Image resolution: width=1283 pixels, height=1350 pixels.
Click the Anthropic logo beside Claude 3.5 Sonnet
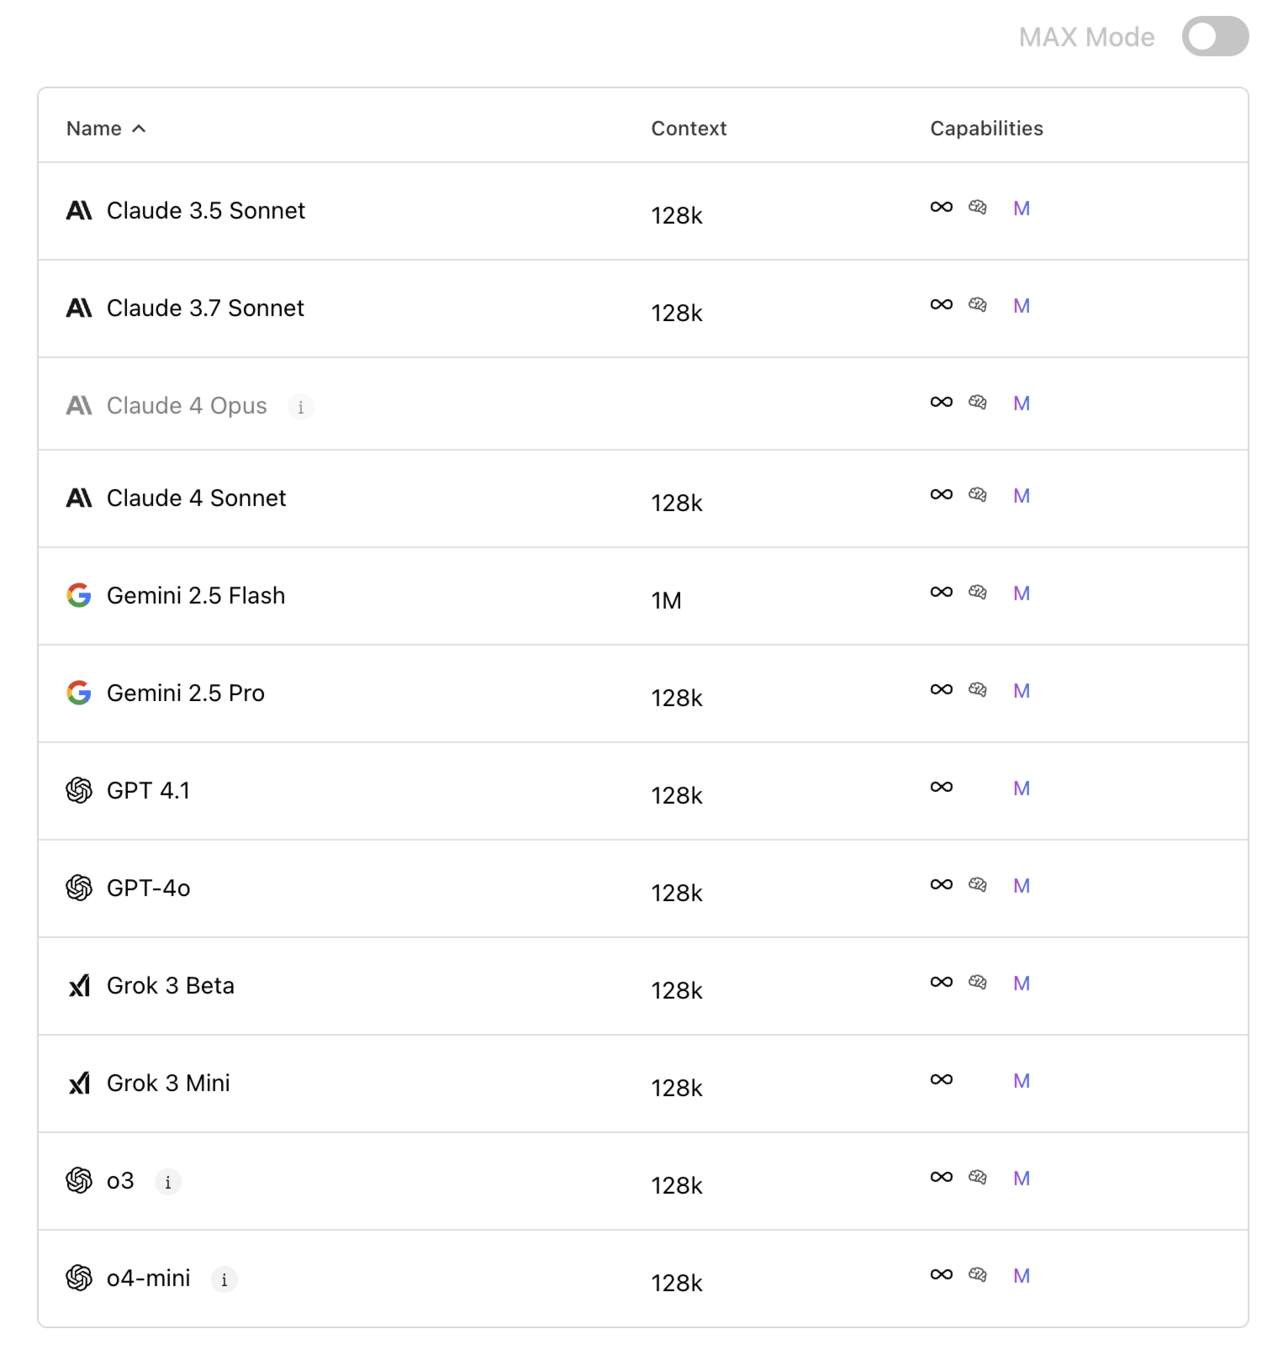tap(79, 211)
